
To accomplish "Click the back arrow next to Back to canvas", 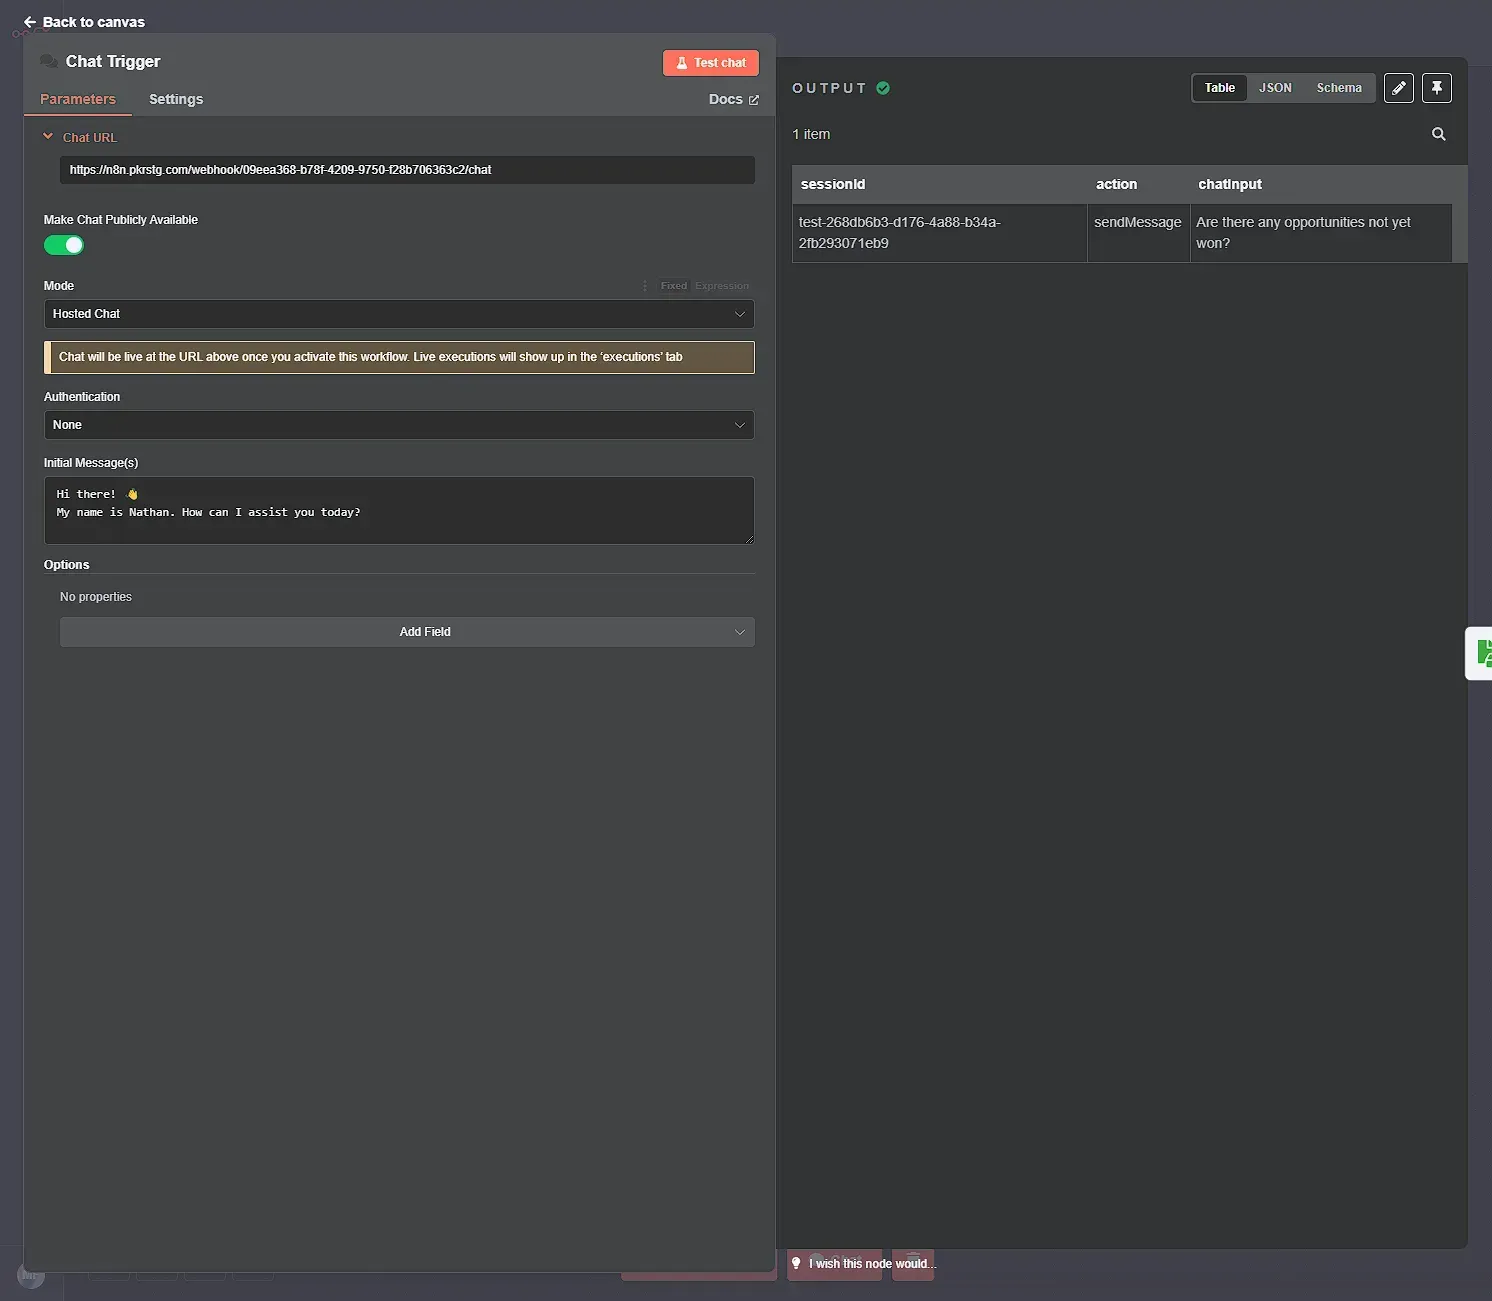I will point(29,21).
